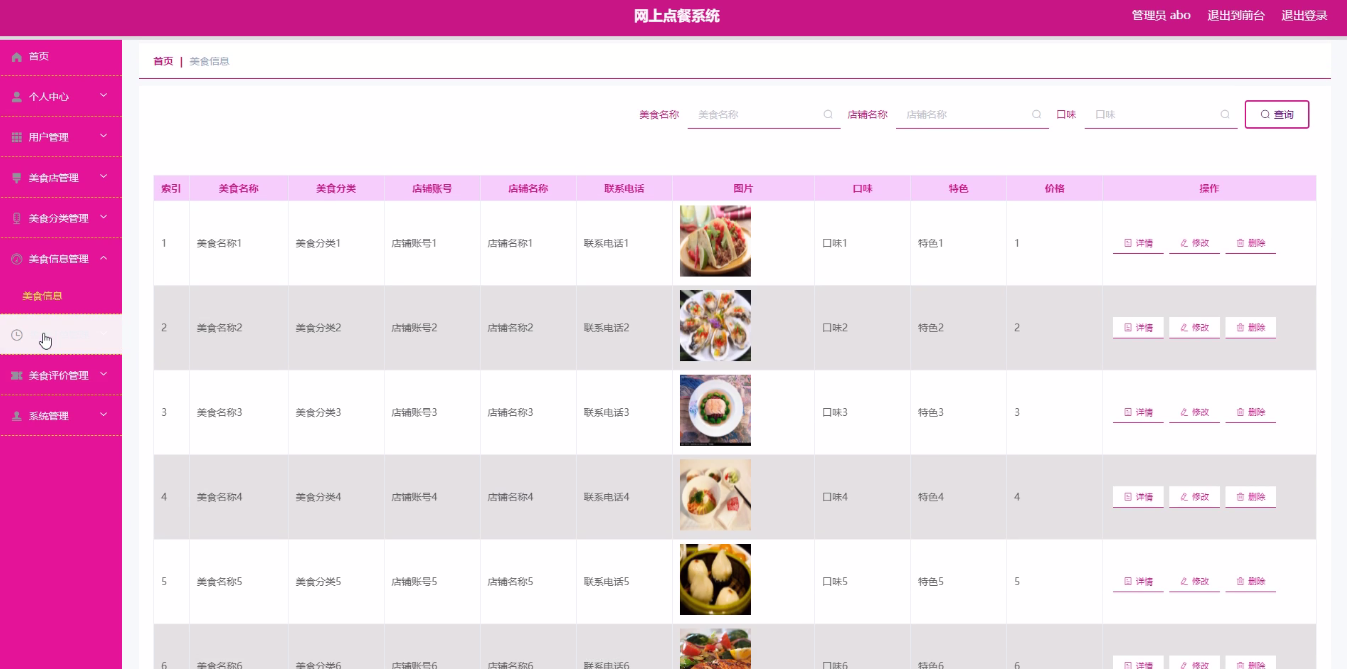Click 修改 button for row 3

(x=1194, y=412)
